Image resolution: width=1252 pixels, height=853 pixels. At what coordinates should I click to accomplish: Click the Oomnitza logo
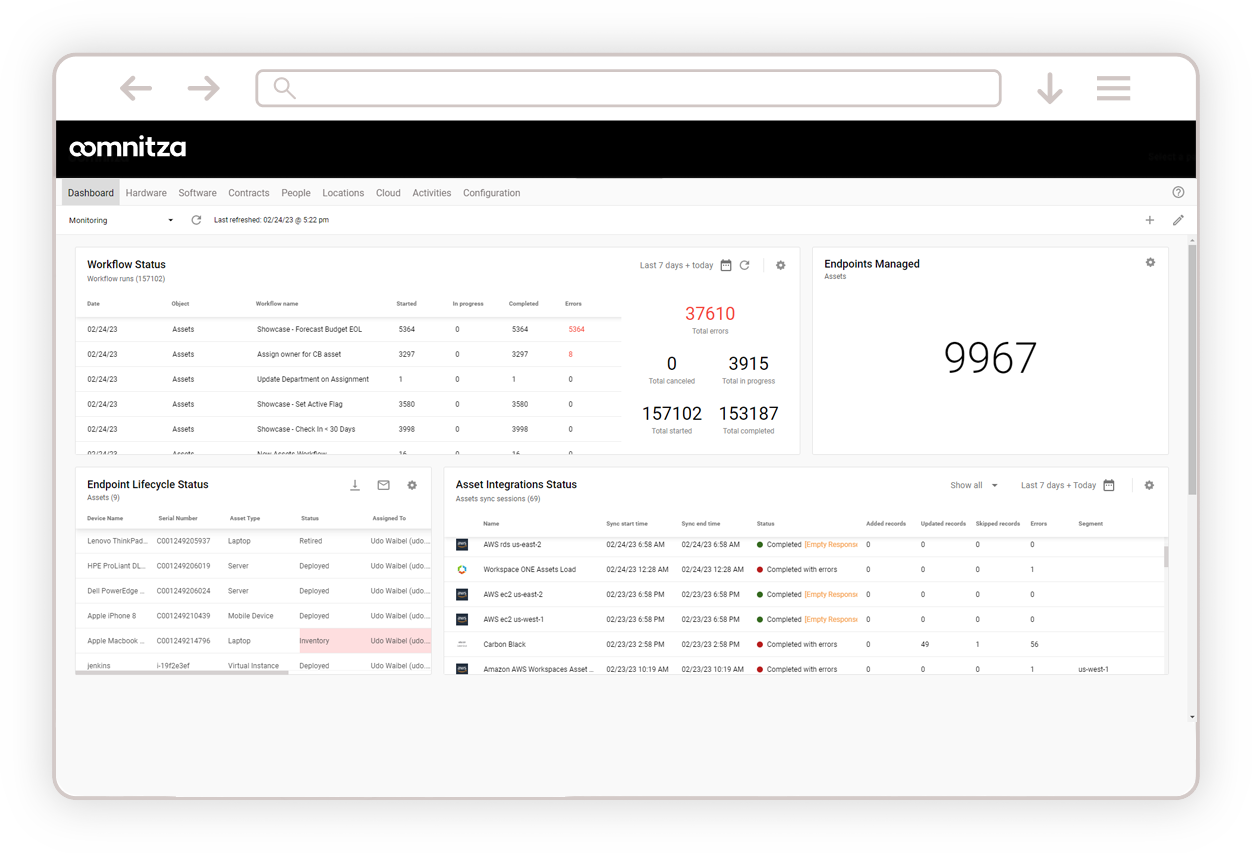point(127,148)
